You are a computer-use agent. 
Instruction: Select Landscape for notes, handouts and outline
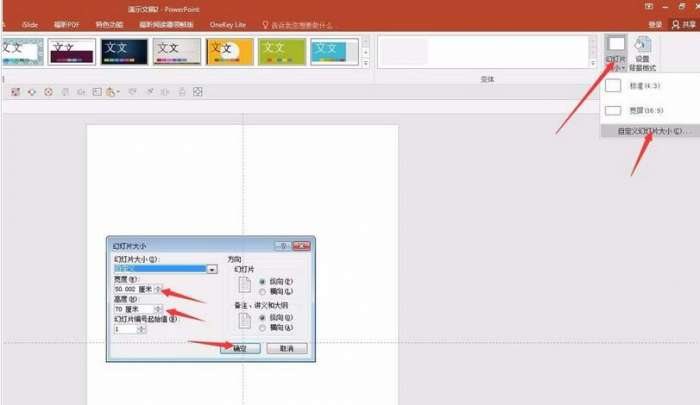point(262,328)
